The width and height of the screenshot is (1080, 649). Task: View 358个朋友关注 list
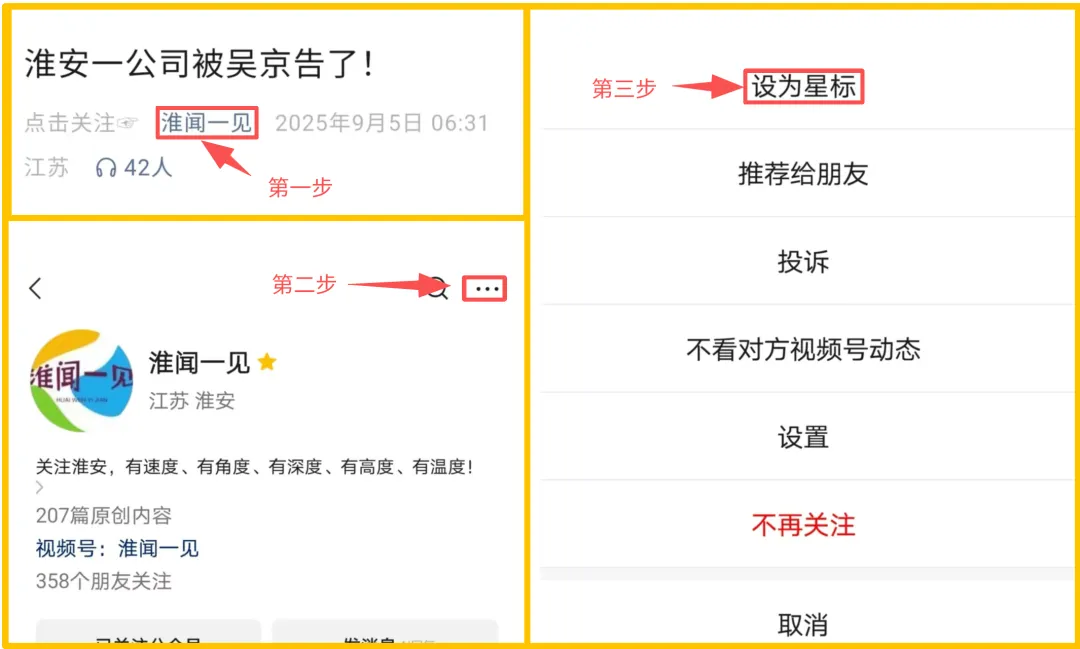104,581
